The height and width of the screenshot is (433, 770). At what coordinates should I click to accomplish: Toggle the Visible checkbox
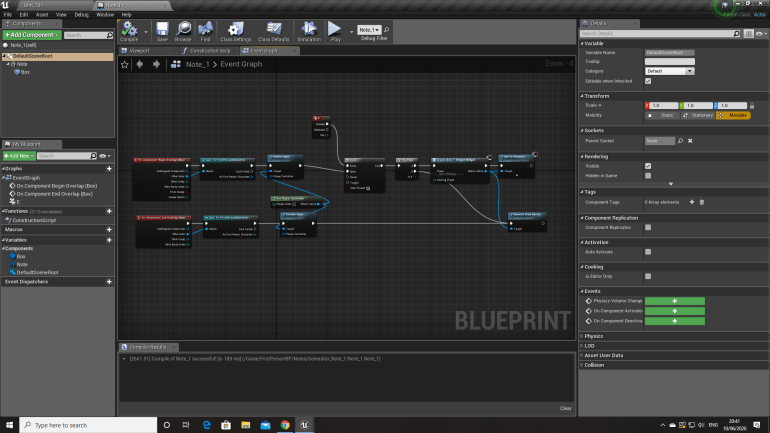(x=648, y=166)
